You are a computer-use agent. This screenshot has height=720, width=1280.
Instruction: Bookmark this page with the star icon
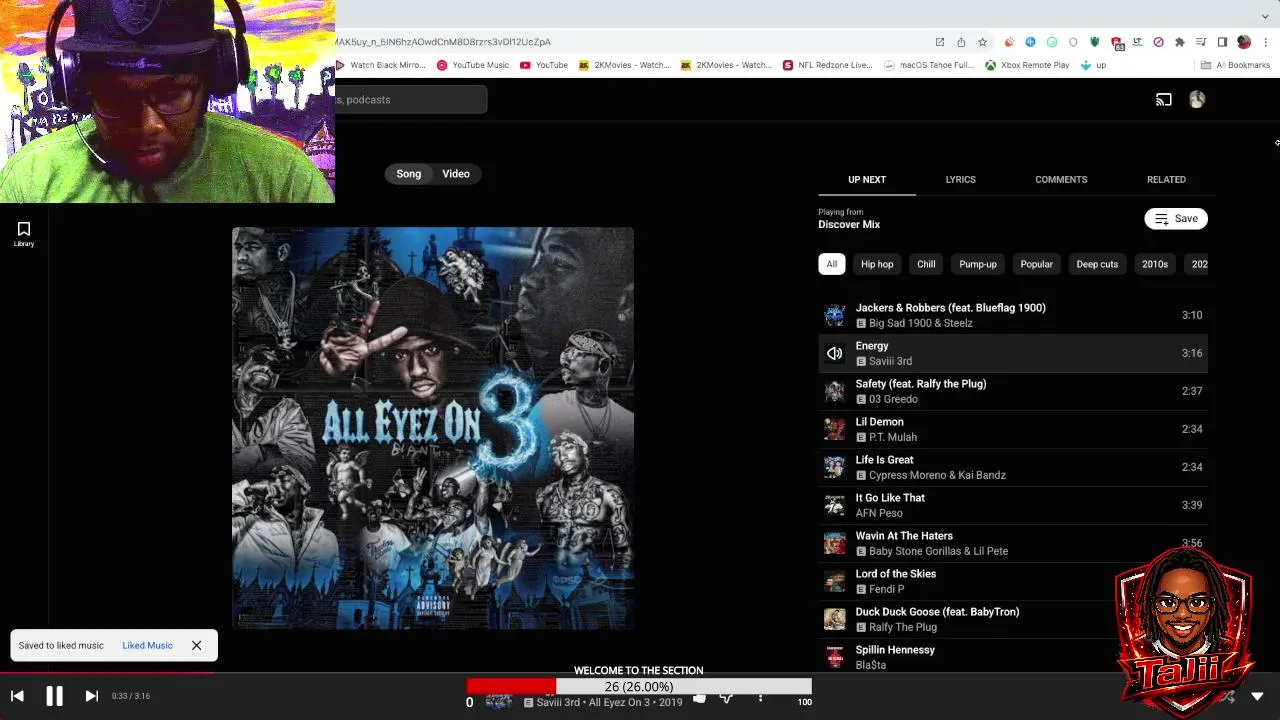click(x=982, y=42)
